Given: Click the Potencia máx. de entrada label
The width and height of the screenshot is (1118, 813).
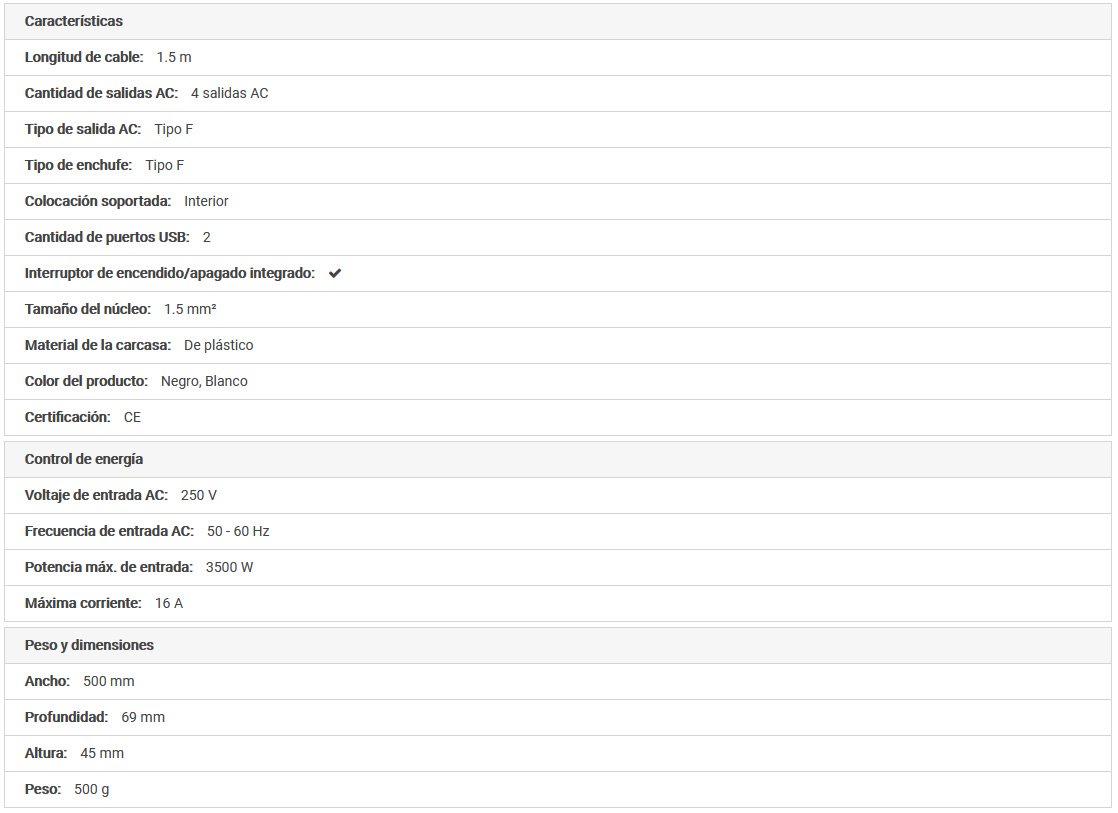Looking at the screenshot, I should pyautogui.click(x=108, y=567).
